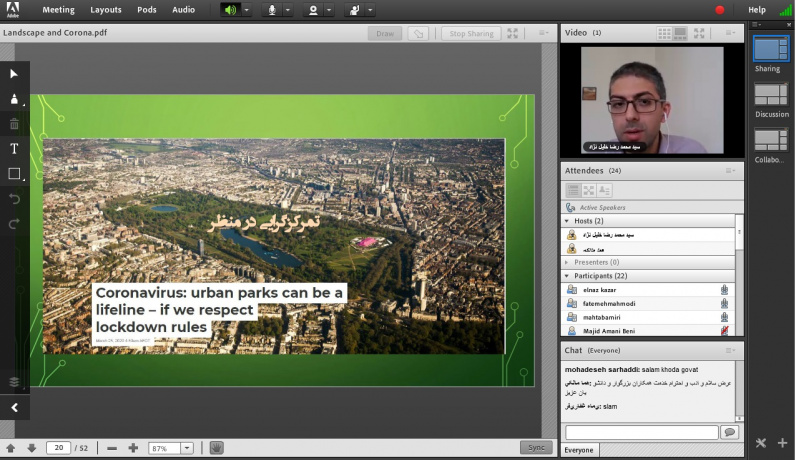Select the arrow selection tool
This screenshot has height=460, width=796.
click(14, 74)
